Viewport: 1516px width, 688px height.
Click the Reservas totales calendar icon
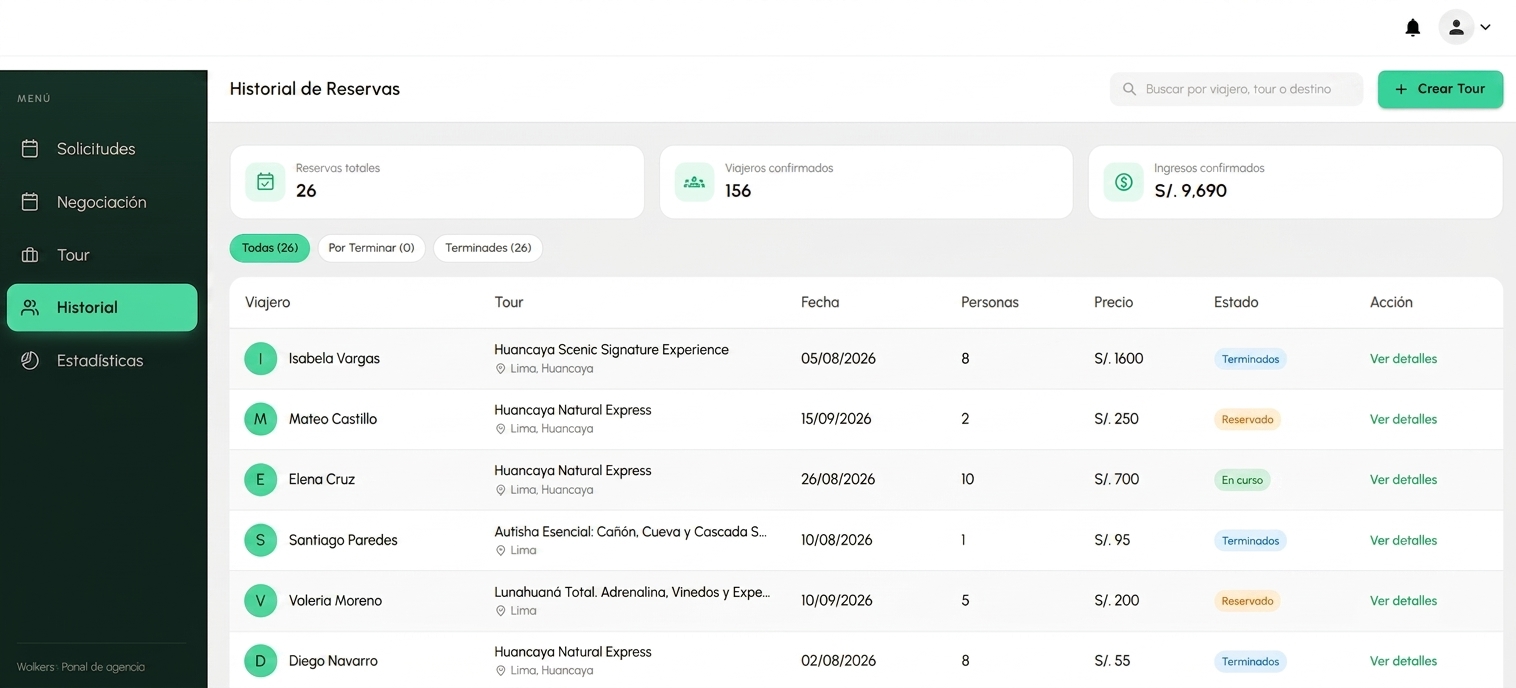[265, 182]
